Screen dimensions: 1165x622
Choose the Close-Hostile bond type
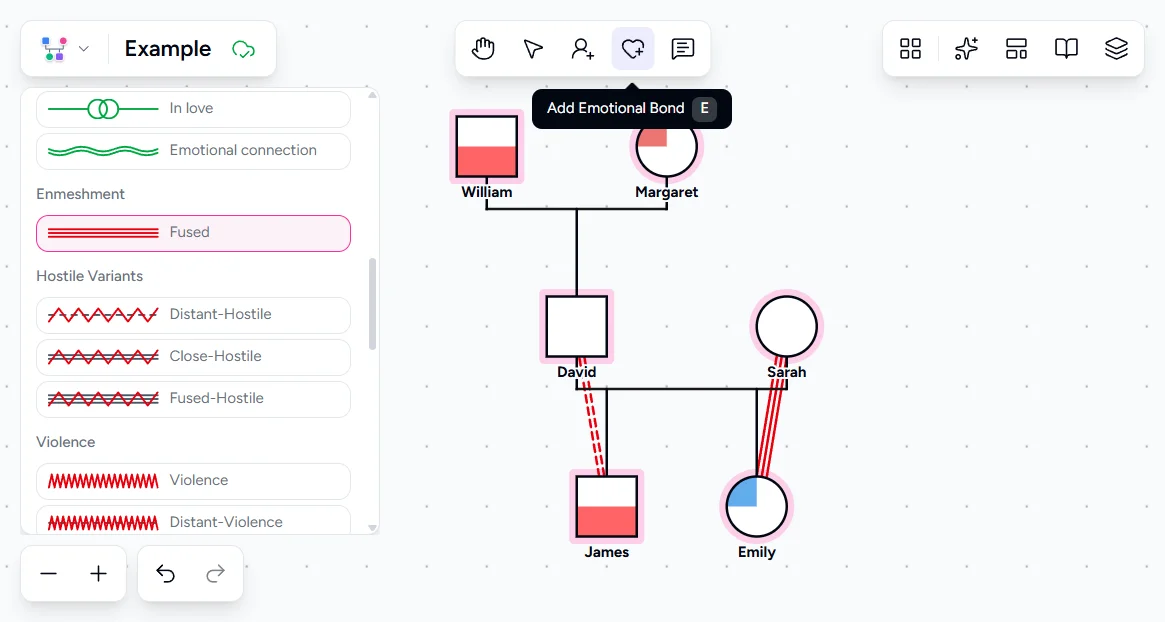point(193,357)
